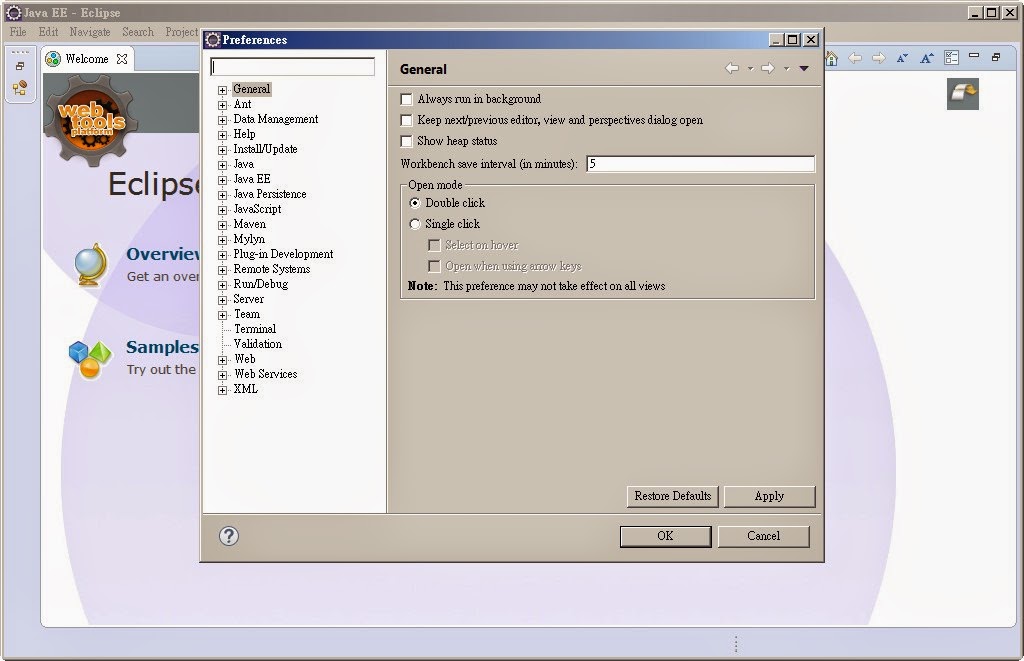The width and height of the screenshot is (1024, 661).
Task: Open the Edit menu
Action: [x=48, y=32]
